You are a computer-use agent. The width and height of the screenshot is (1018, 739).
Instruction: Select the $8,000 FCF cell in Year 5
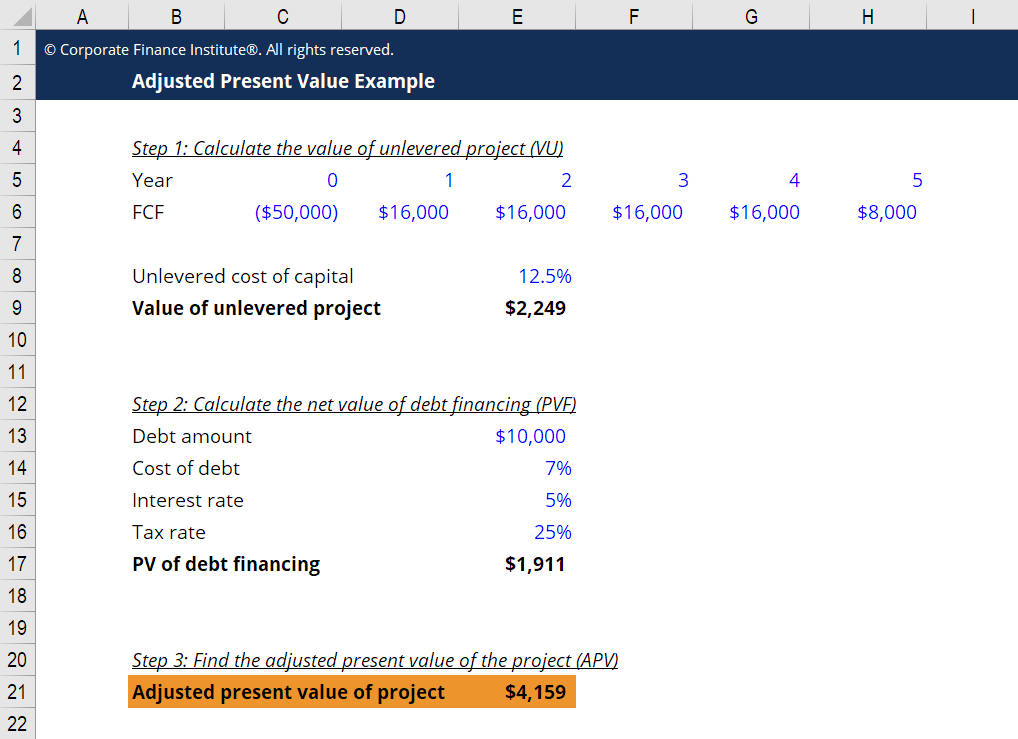point(886,212)
